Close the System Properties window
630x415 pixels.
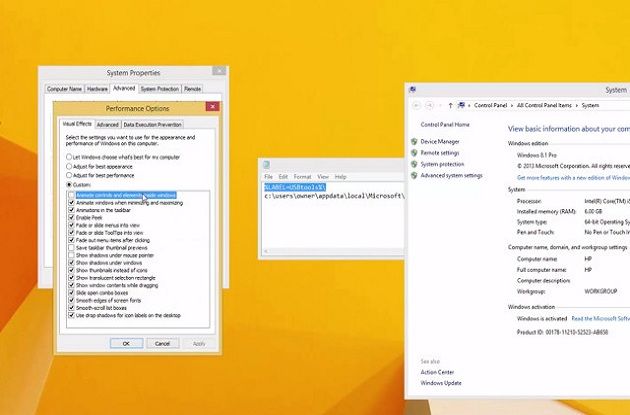pos(219,71)
